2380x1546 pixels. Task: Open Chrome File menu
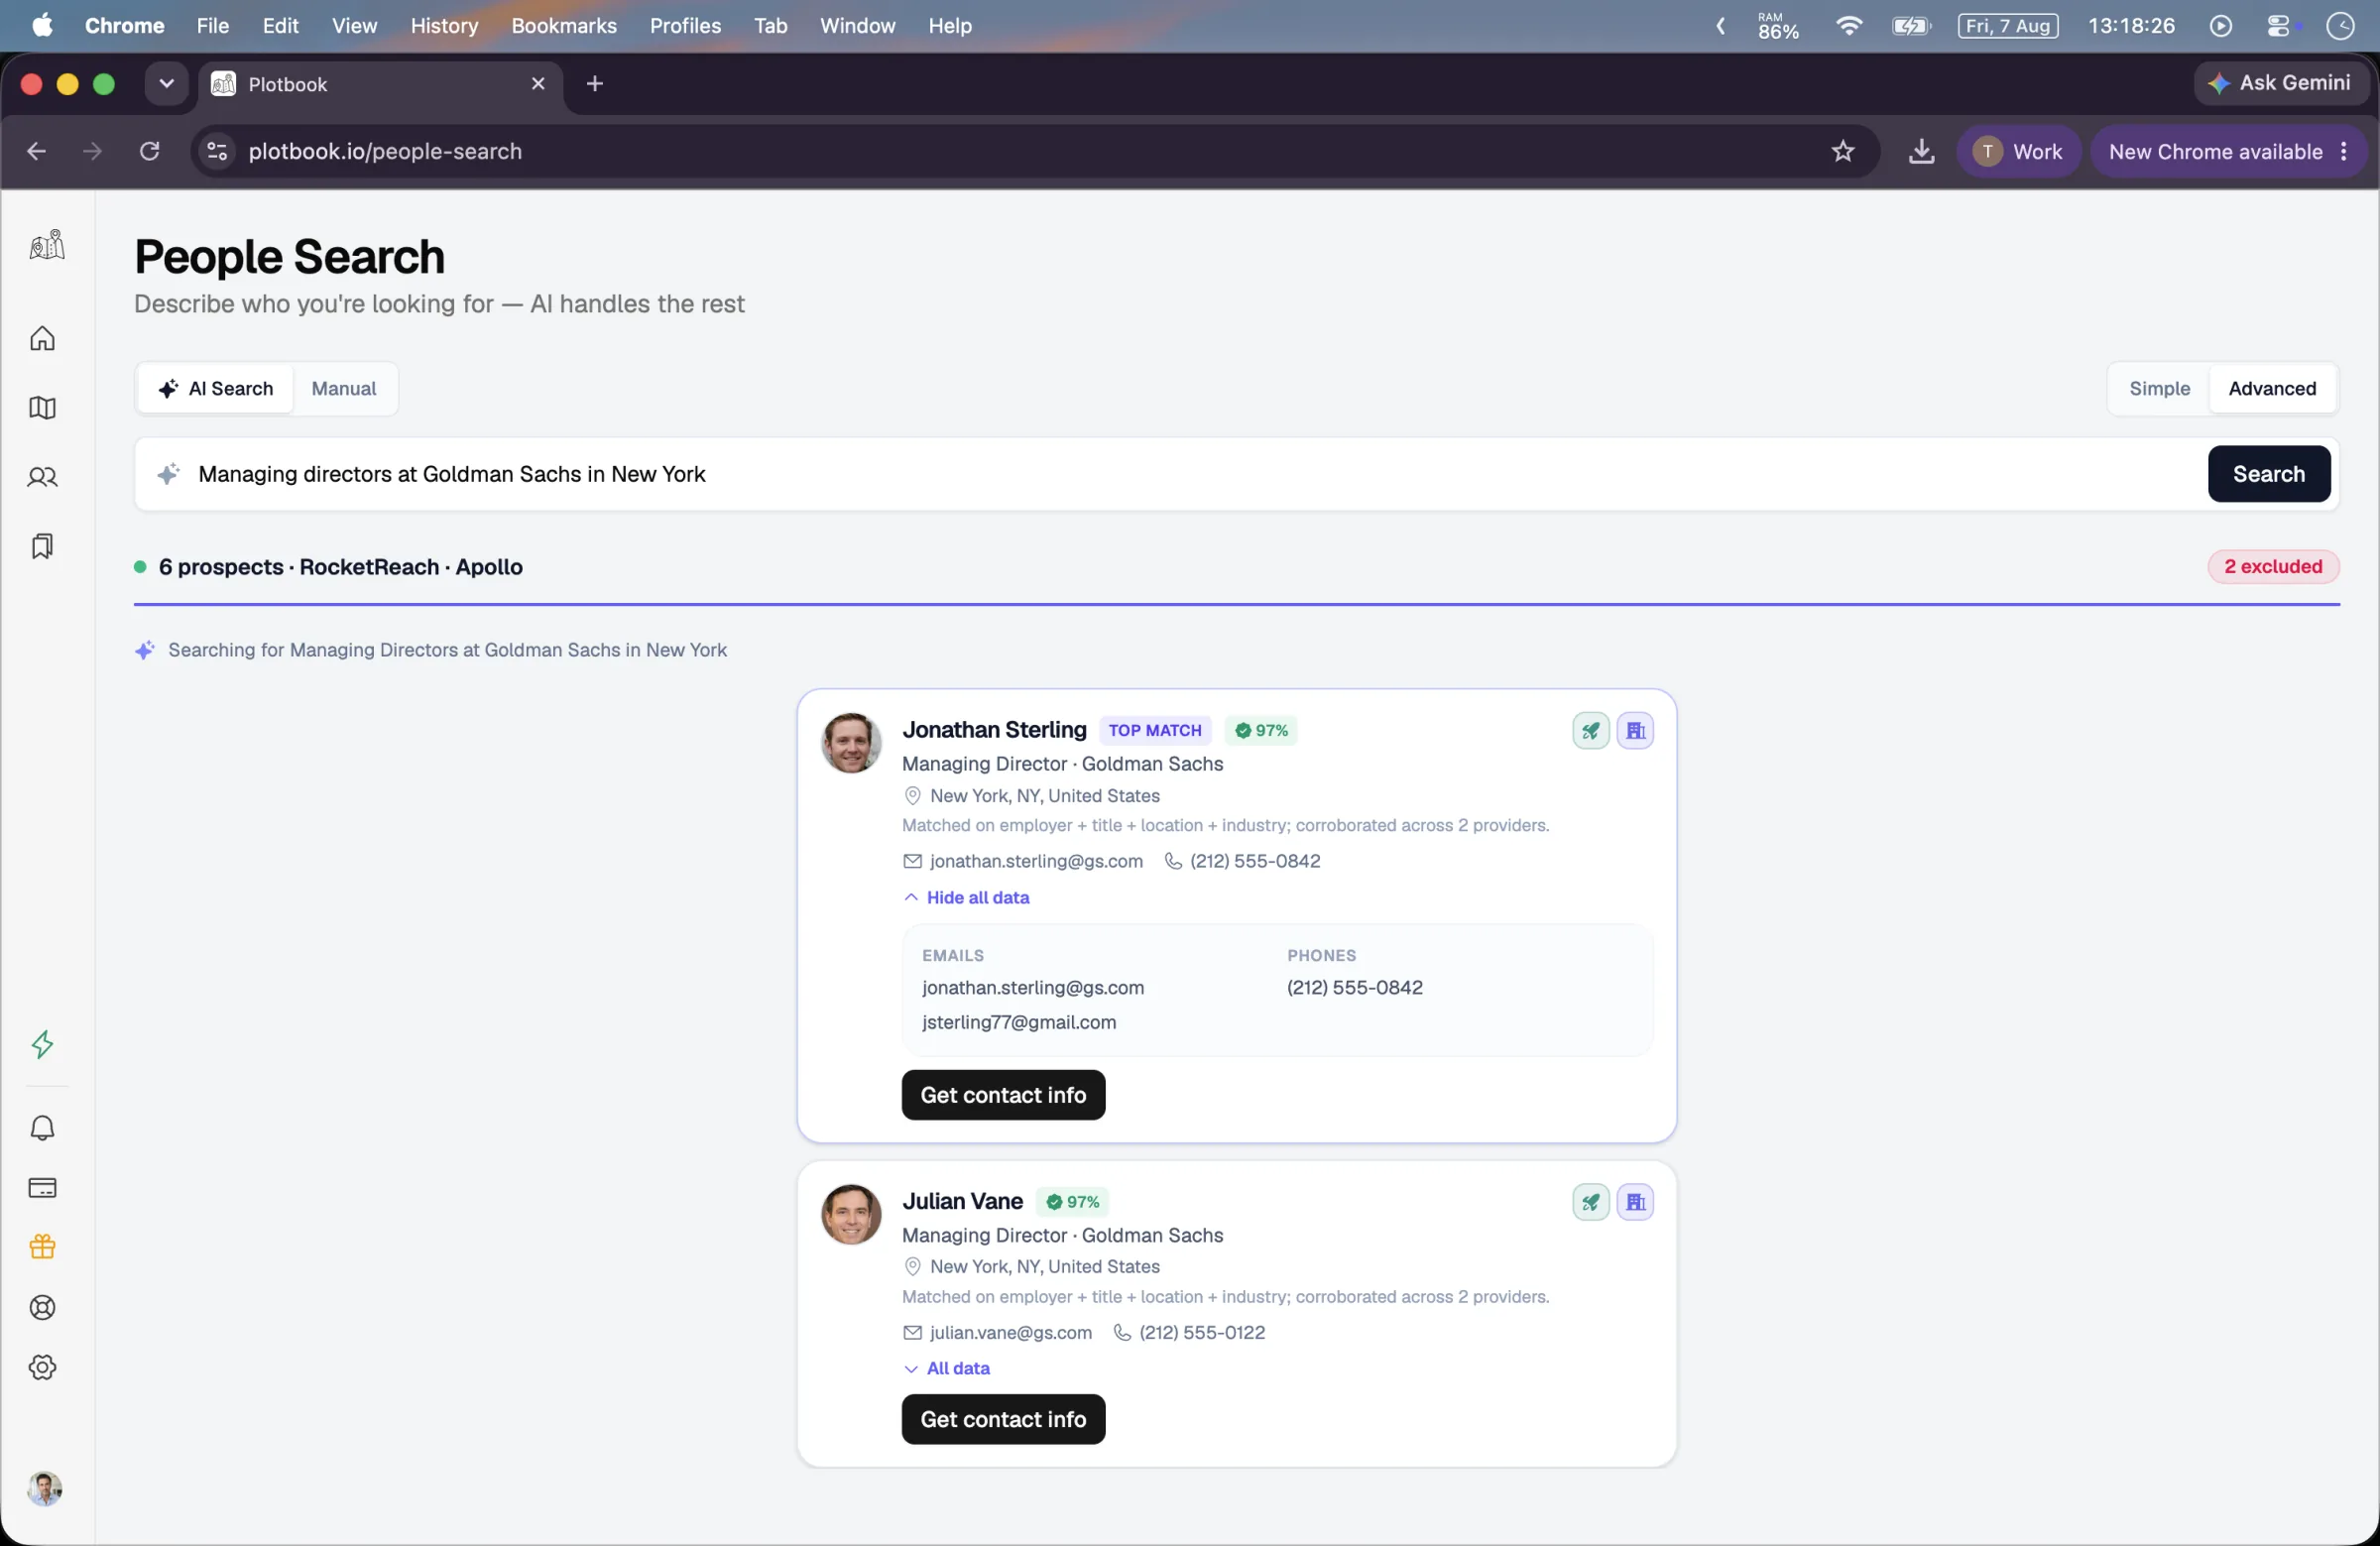[212, 26]
